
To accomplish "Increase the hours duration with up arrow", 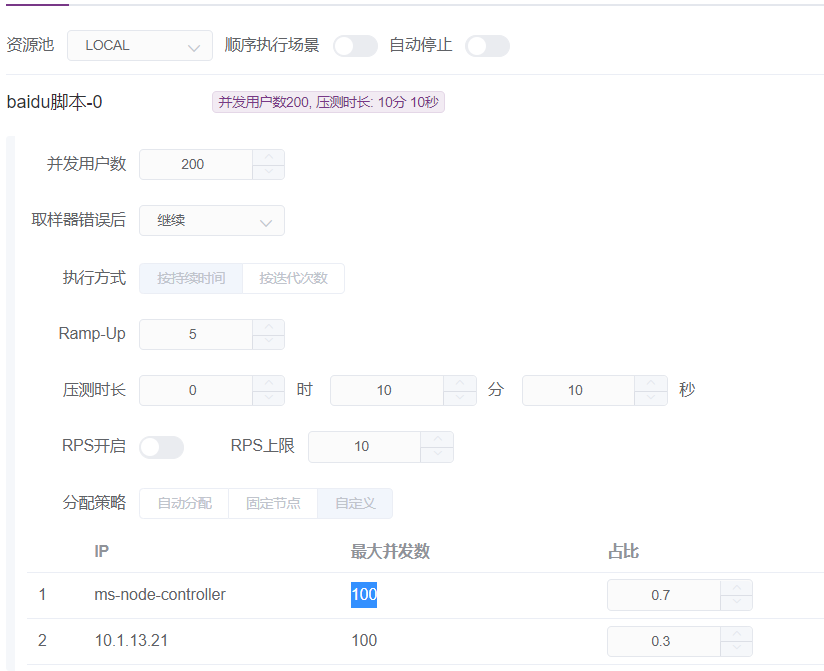I will pyautogui.click(x=269, y=383).
